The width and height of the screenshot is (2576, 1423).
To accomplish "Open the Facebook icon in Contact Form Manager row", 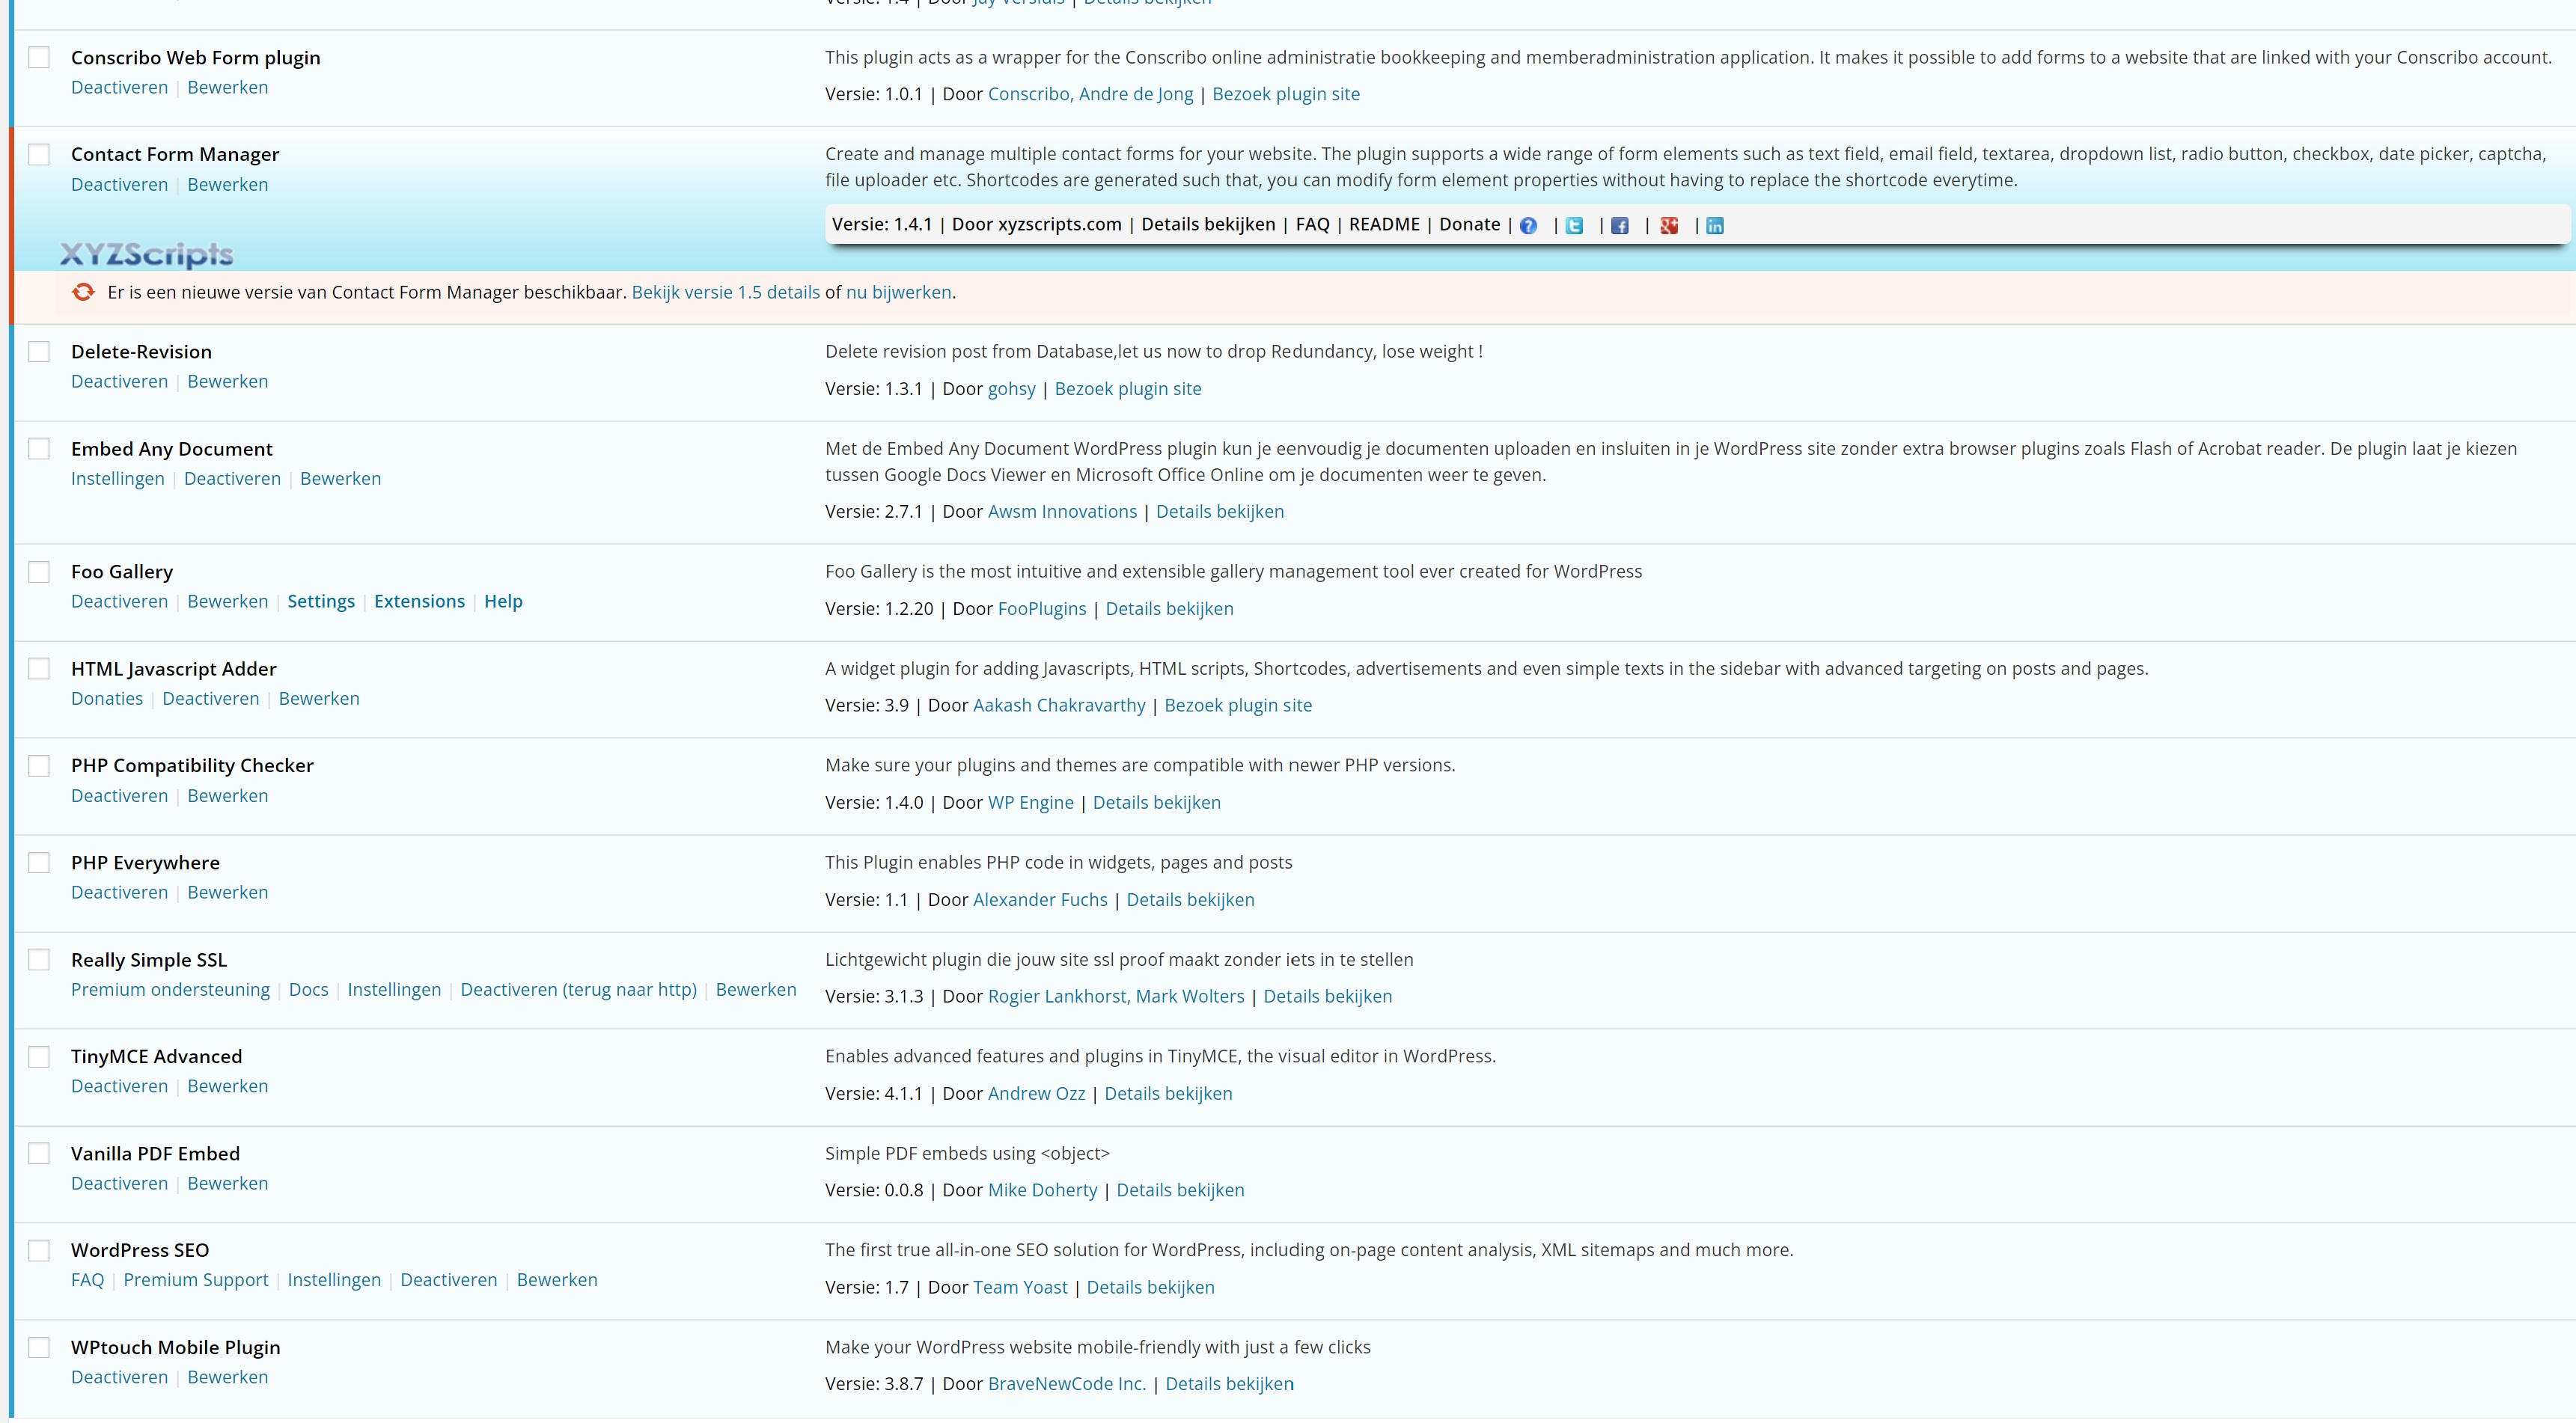I will (x=1620, y=226).
